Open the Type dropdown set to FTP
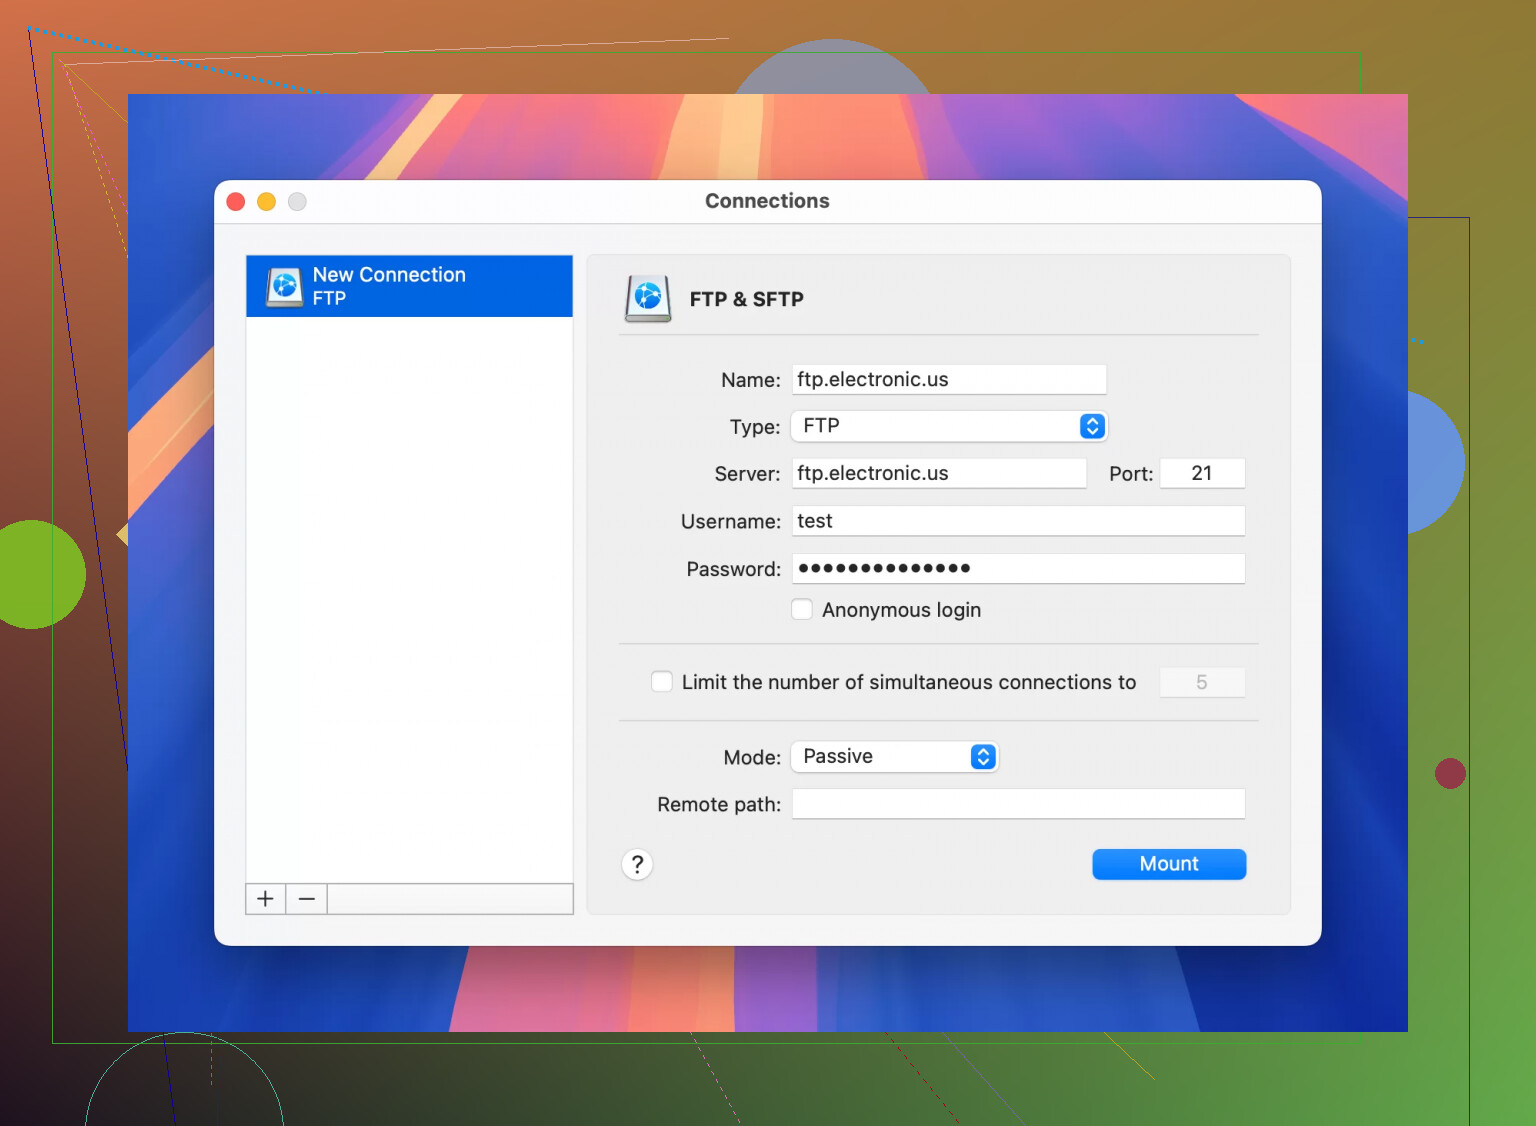 coord(949,426)
